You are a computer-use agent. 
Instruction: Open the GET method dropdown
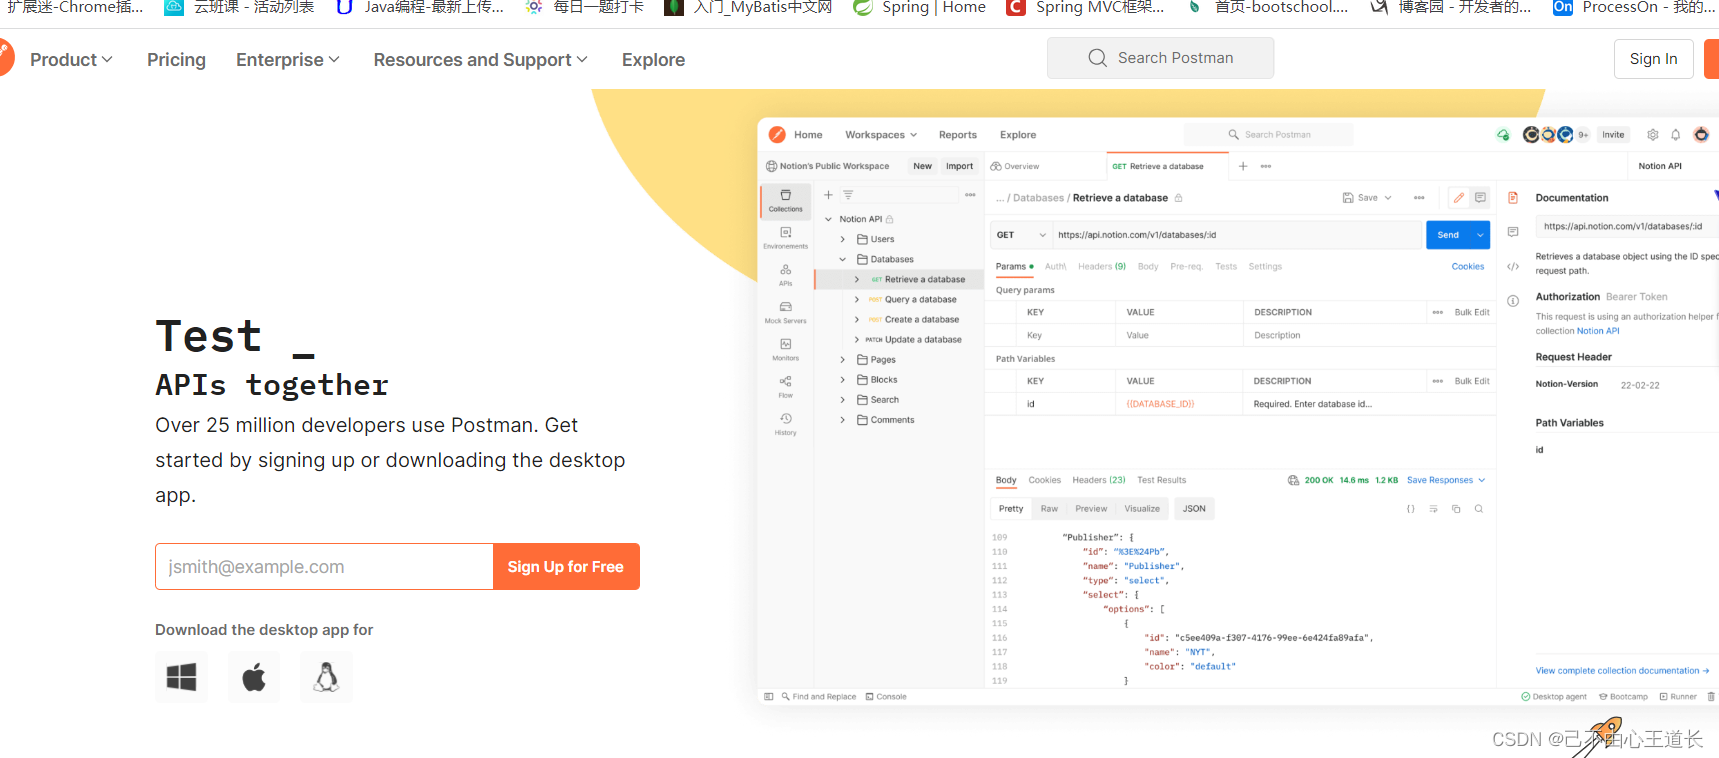click(1021, 235)
